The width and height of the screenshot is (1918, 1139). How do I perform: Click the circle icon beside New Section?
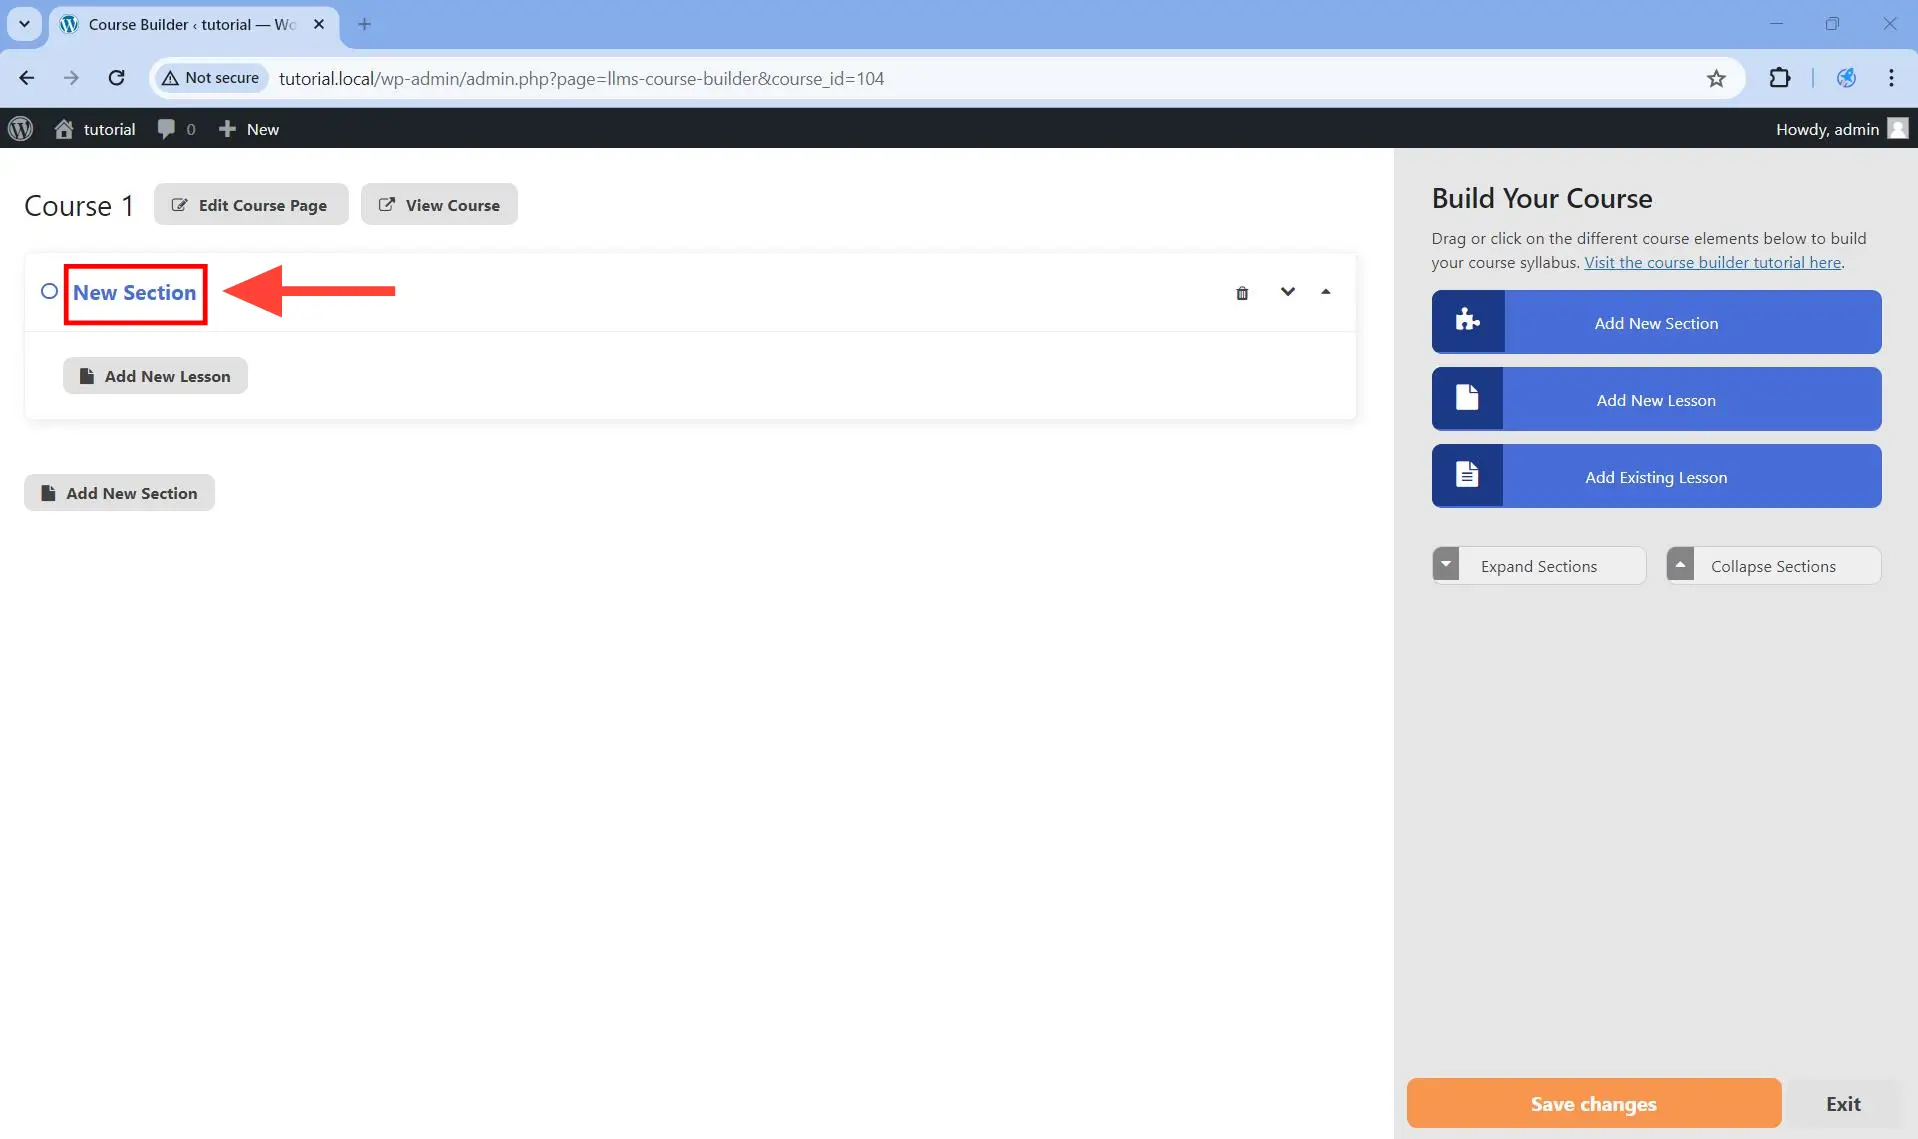[49, 292]
